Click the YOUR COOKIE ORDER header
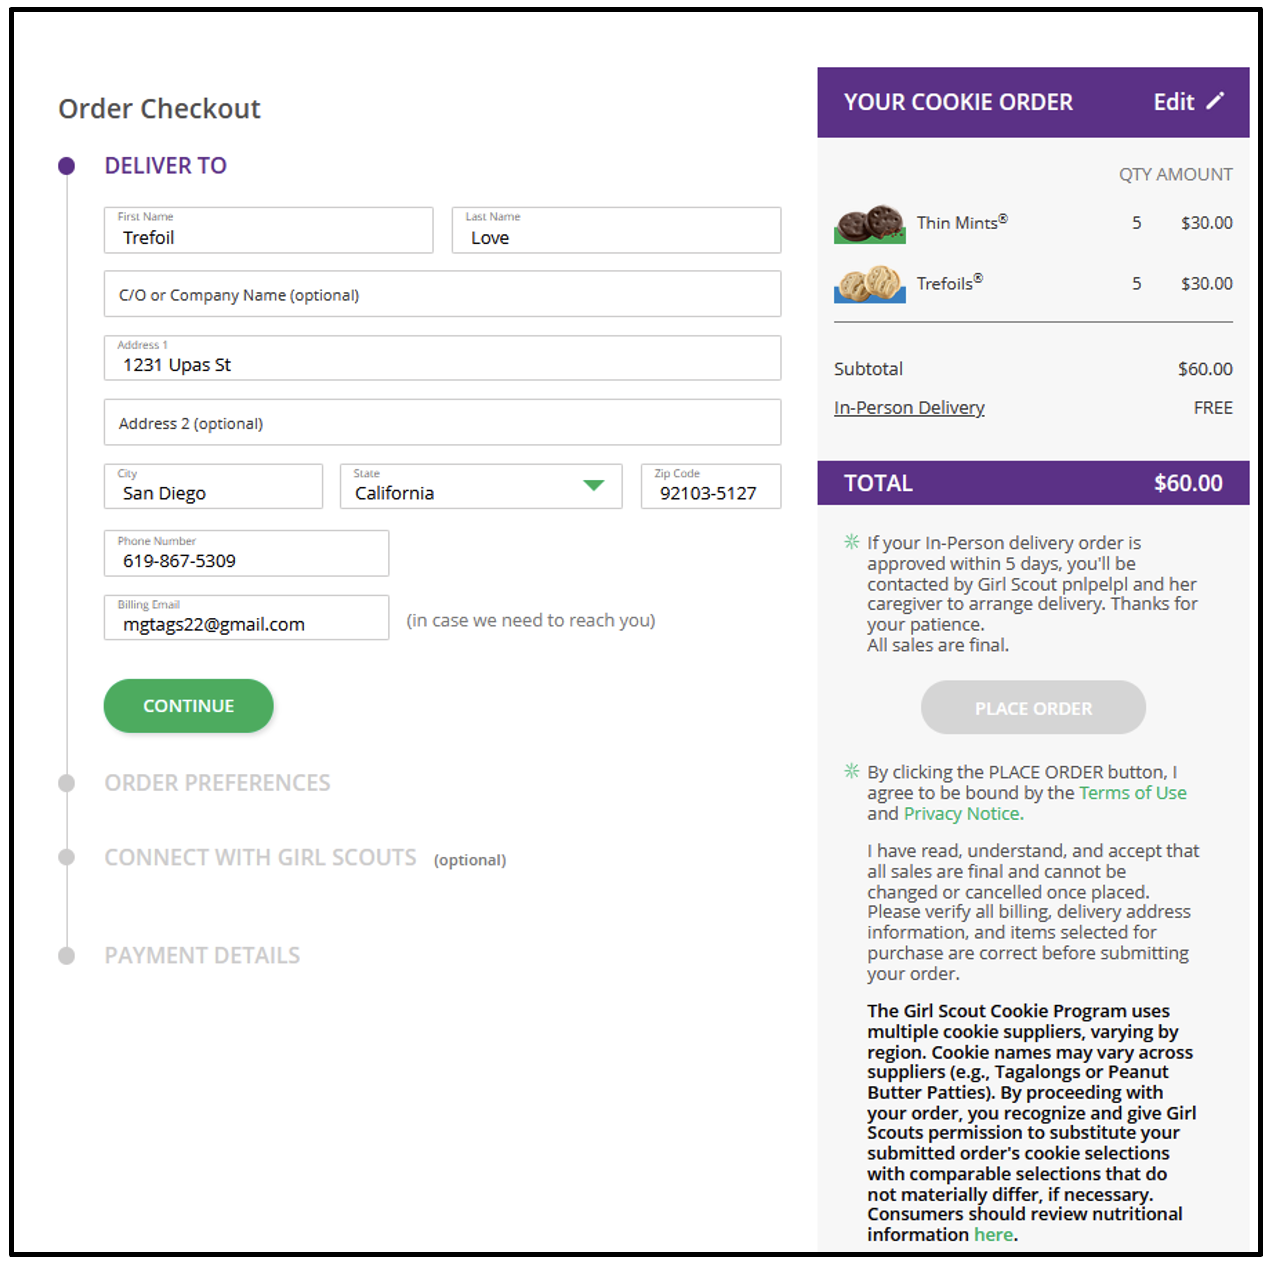Viewport: 1270px width, 1264px height. [958, 101]
